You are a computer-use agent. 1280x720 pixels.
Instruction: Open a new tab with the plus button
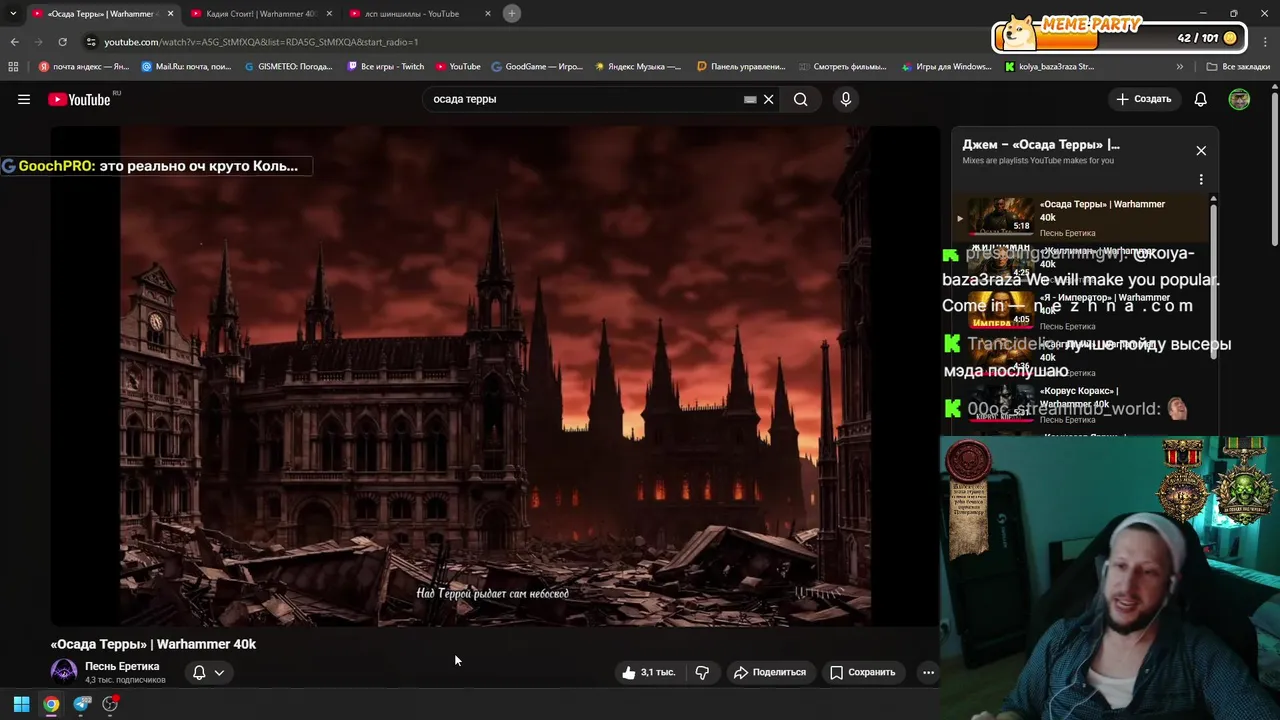[512, 13]
